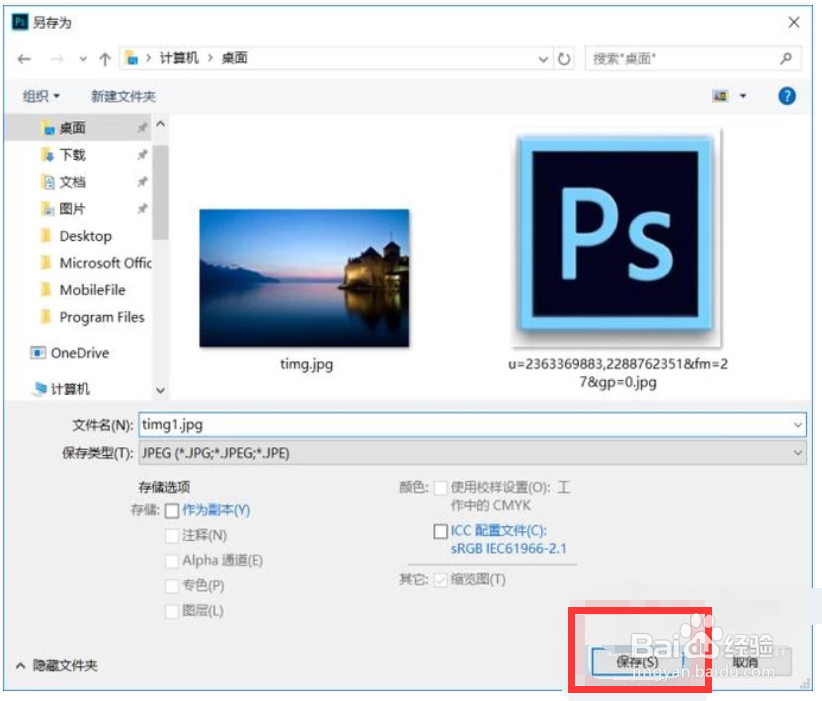Focus the 搜索"桌面" search box
The image size is (822, 701).
(693, 59)
